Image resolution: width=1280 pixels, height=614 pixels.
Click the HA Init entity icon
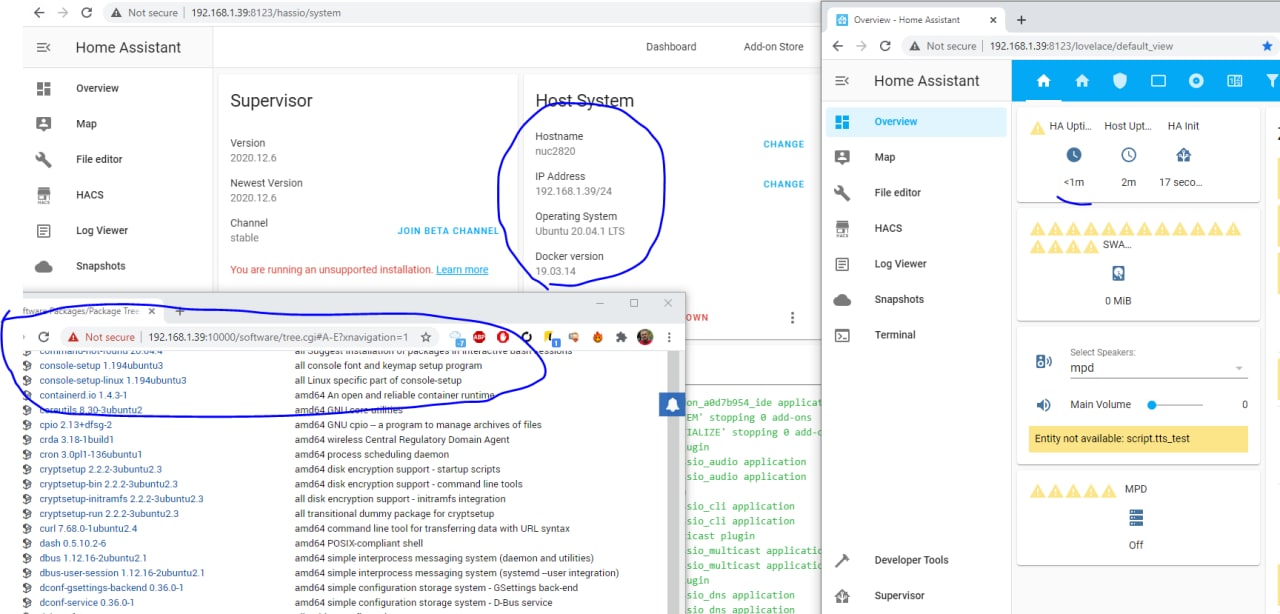pos(1184,155)
